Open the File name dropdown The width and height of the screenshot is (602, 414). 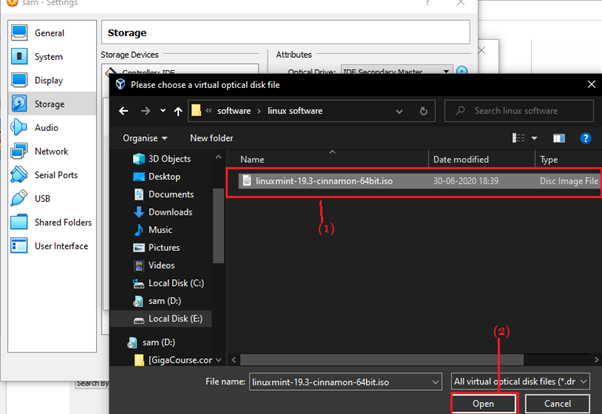pyautogui.click(x=435, y=382)
